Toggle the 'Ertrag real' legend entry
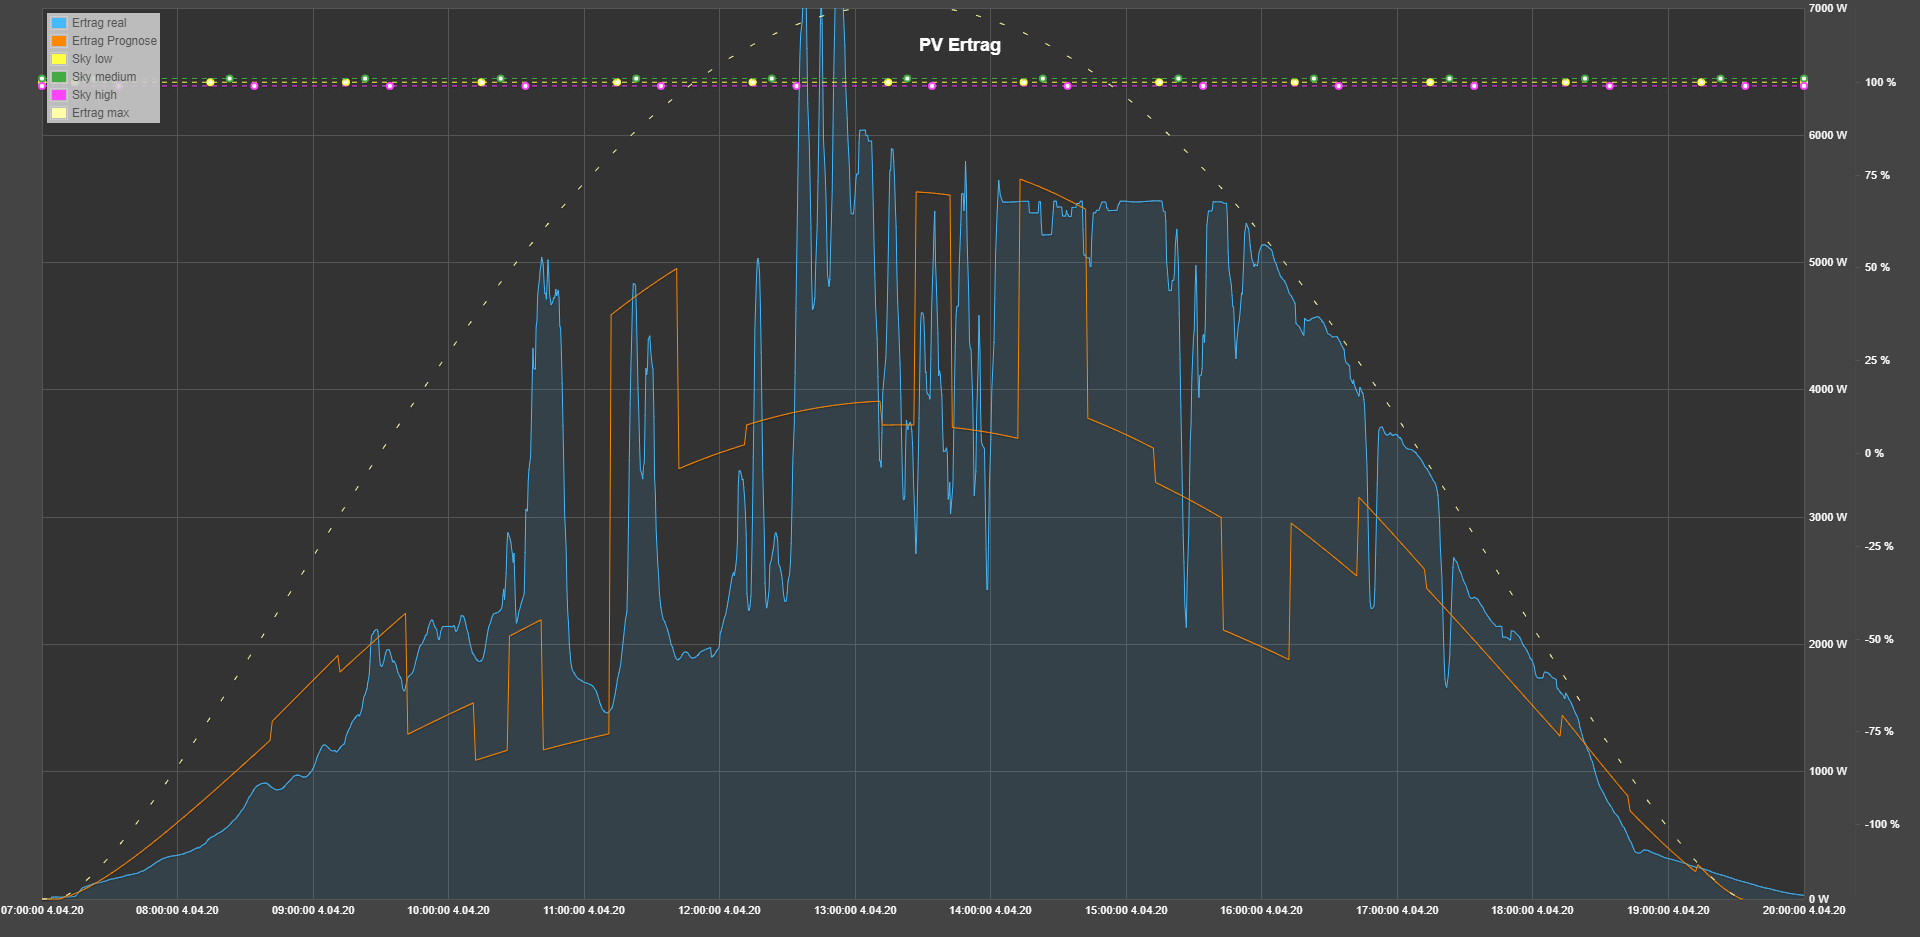Viewport: 1920px width, 937px height. tap(89, 23)
